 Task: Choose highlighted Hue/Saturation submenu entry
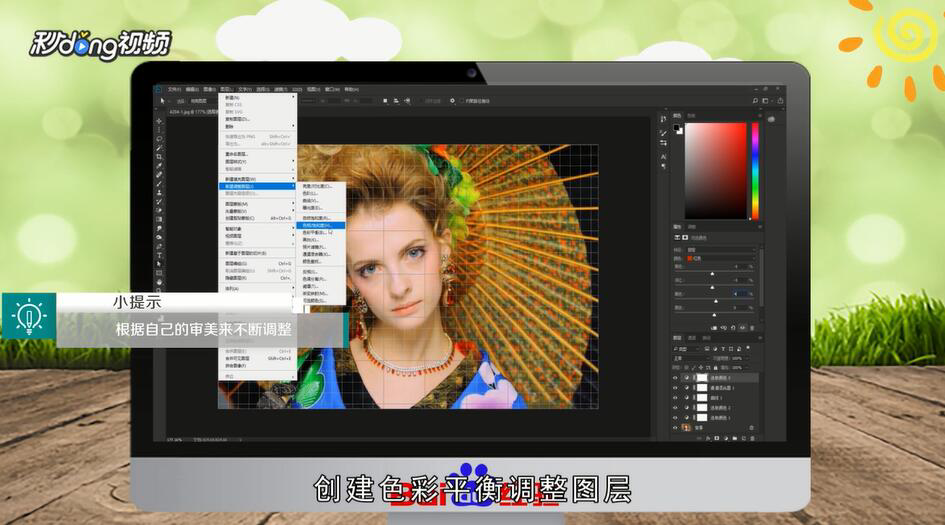pos(321,225)
